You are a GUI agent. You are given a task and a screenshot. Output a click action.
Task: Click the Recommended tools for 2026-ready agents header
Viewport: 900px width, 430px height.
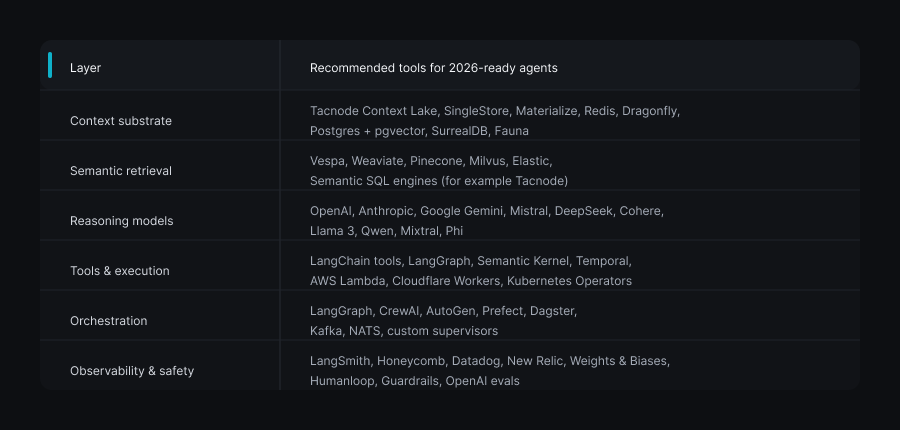433,68
